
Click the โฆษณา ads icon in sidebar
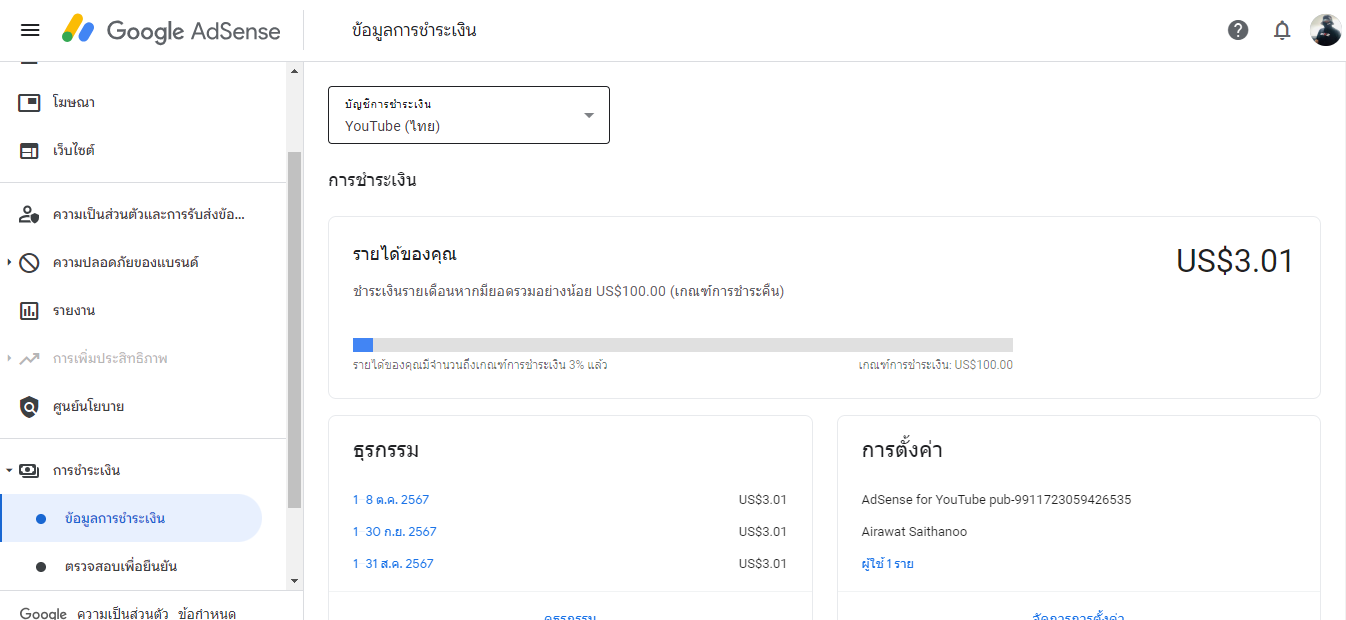tap(29, 102)
